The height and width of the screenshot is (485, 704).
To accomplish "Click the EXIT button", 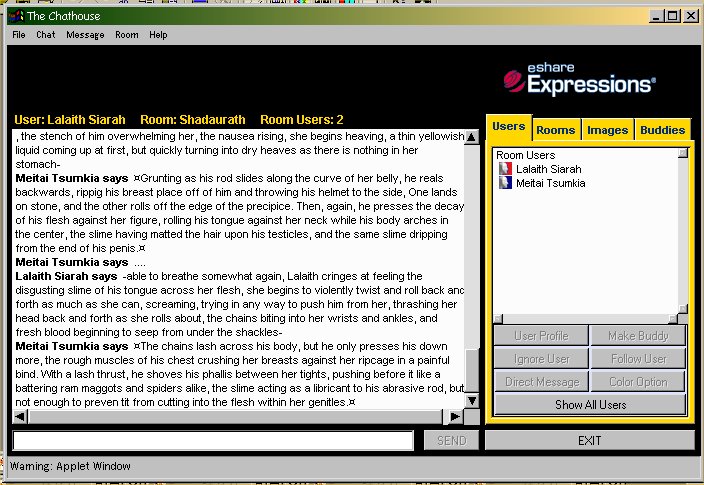I will click(x=590, y=441).
